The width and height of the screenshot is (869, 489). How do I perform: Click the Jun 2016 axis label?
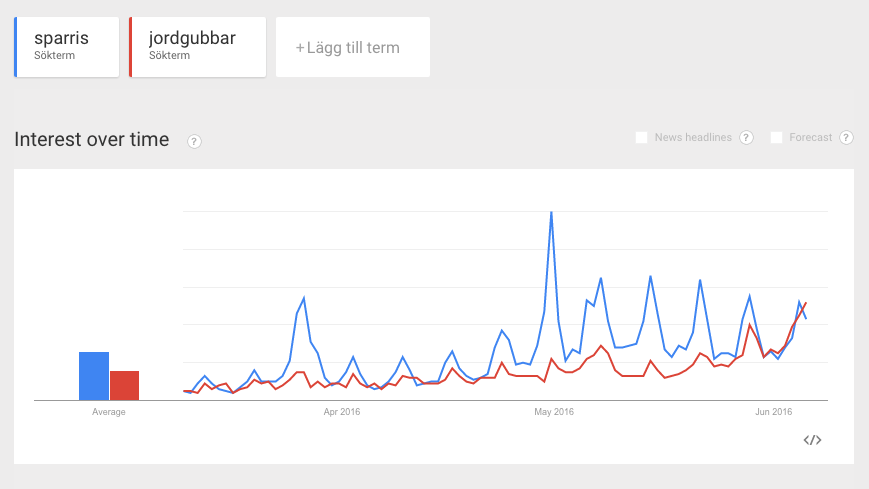coord(773,412)
